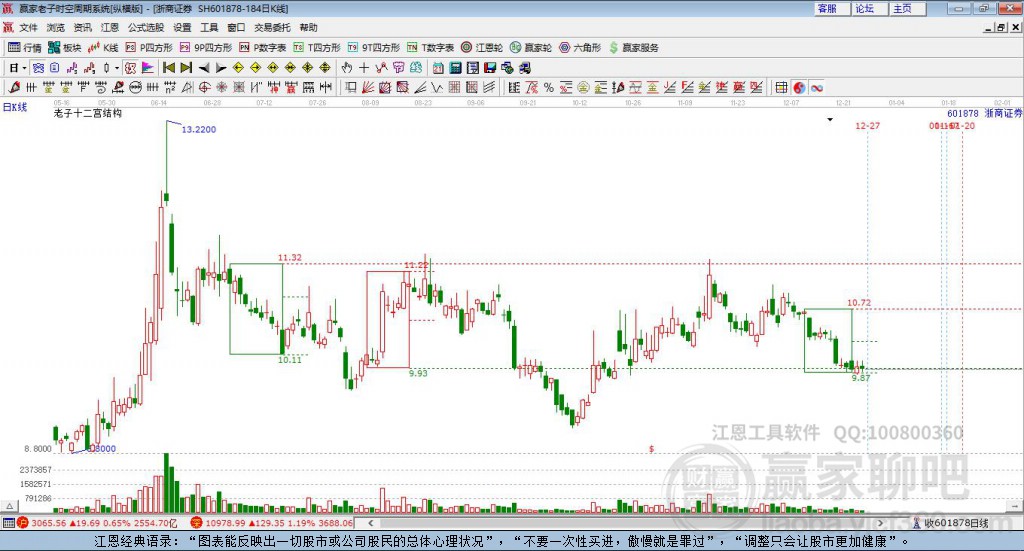The height and width of the screenshot is (551, 1024).
Task: Select the crosshair cursor tool
Action: 364,68
